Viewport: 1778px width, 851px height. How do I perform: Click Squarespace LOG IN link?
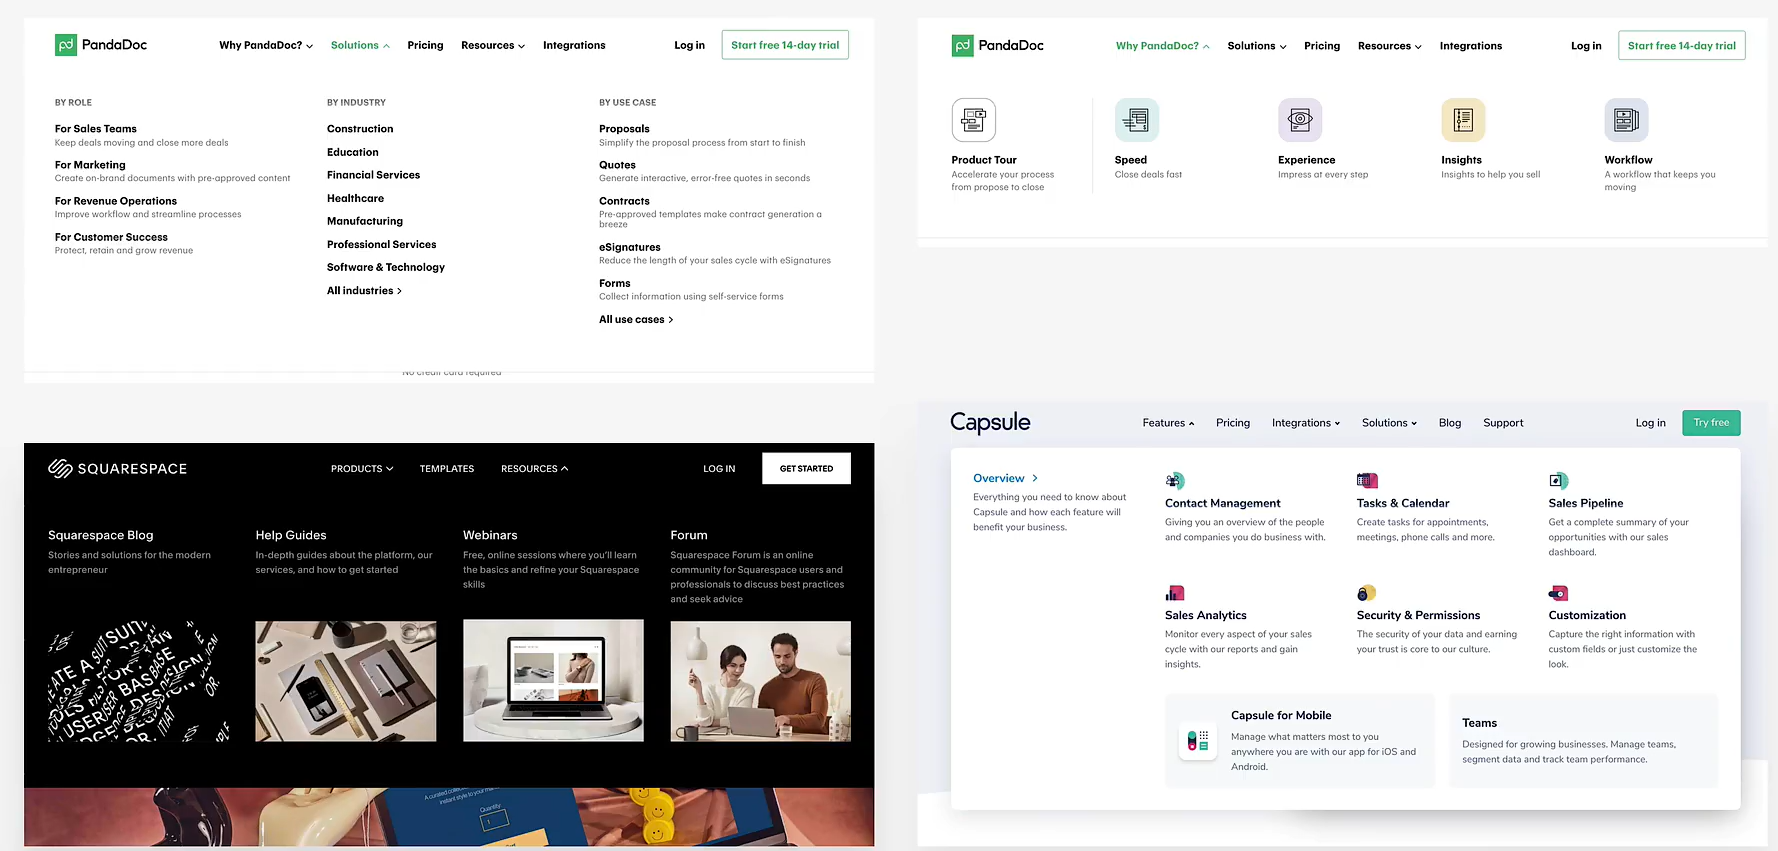pos(719,468)
